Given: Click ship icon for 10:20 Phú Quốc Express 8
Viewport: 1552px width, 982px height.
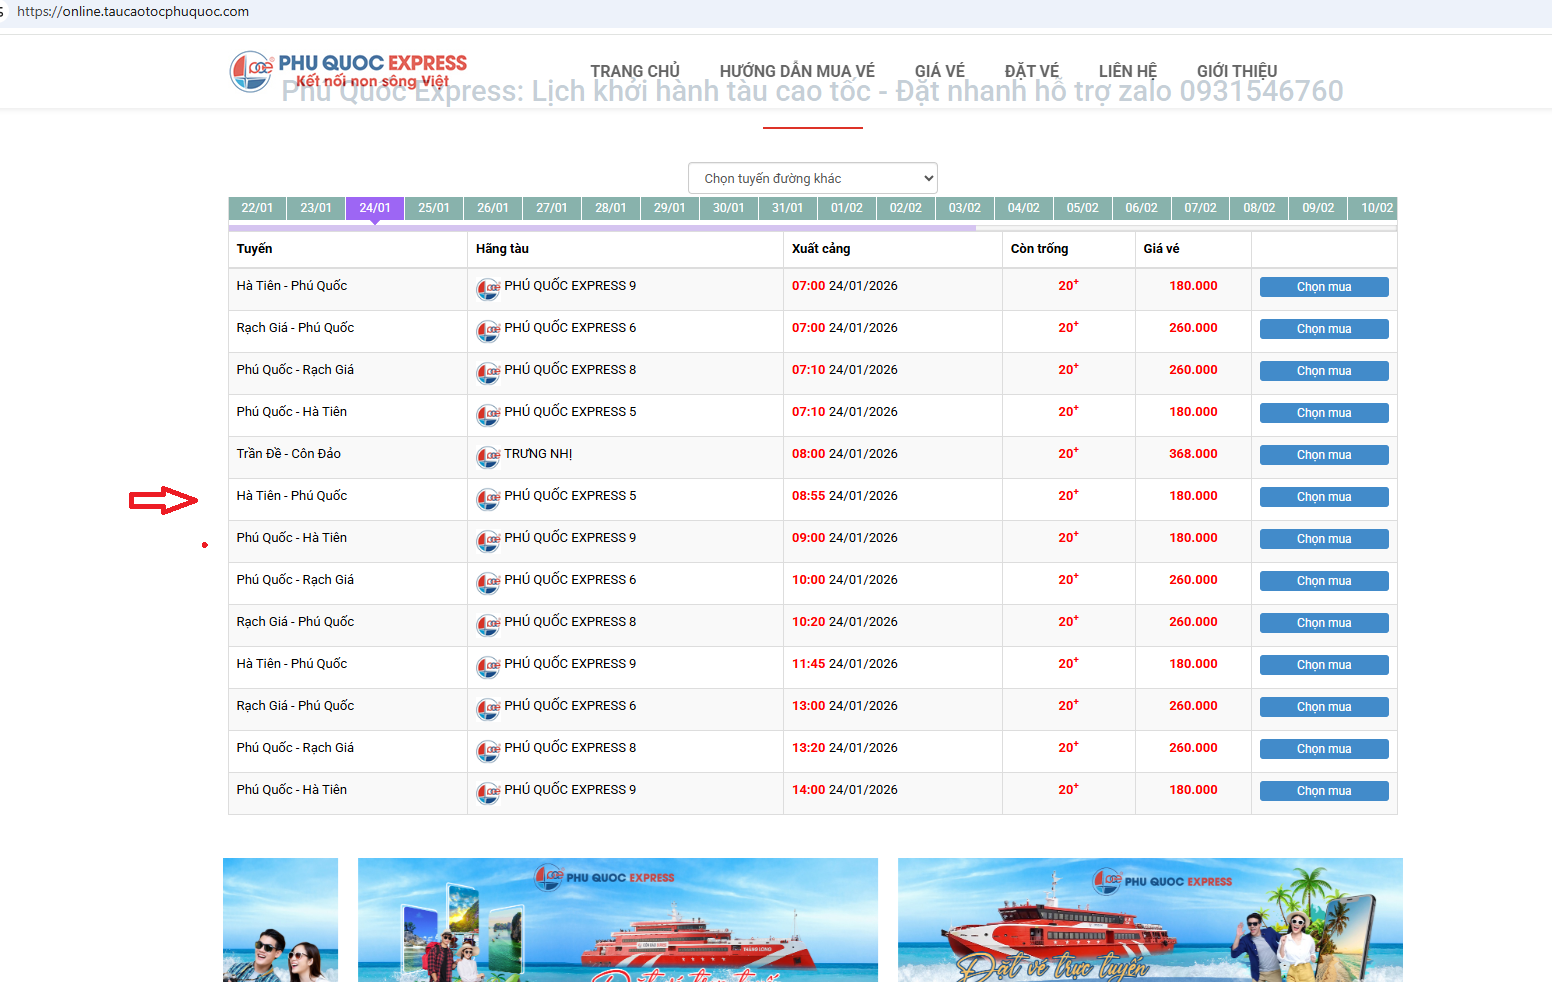Looking at the screenshot, I should tap(488, 625).
